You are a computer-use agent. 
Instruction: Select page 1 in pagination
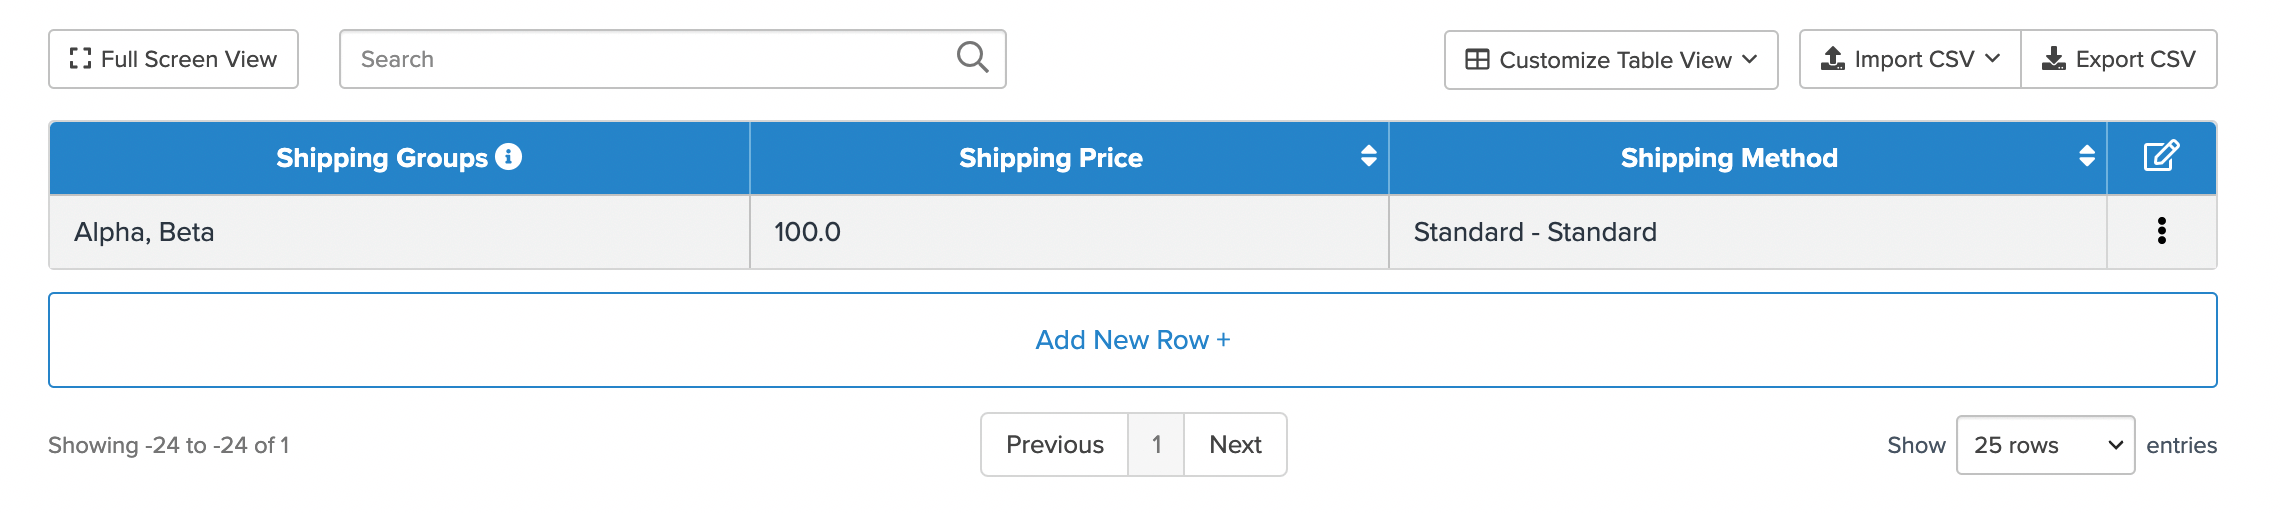pos(1156,445)
